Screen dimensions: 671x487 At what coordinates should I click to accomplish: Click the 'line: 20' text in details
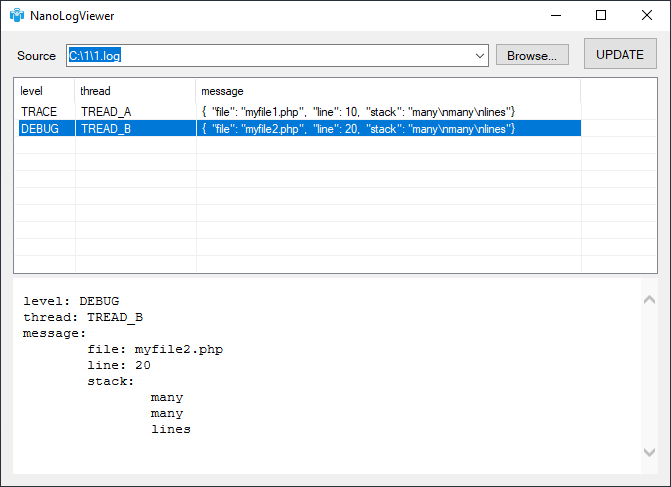[x=119, y=365]
